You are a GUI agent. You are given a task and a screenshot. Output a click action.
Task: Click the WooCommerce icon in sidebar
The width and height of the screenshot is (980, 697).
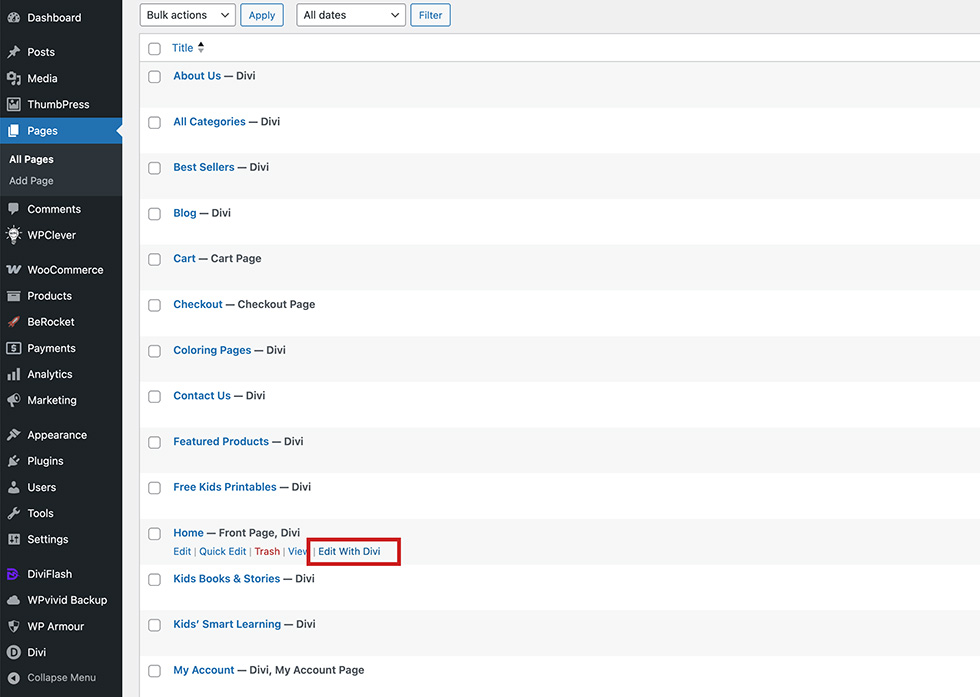[14, 270]
